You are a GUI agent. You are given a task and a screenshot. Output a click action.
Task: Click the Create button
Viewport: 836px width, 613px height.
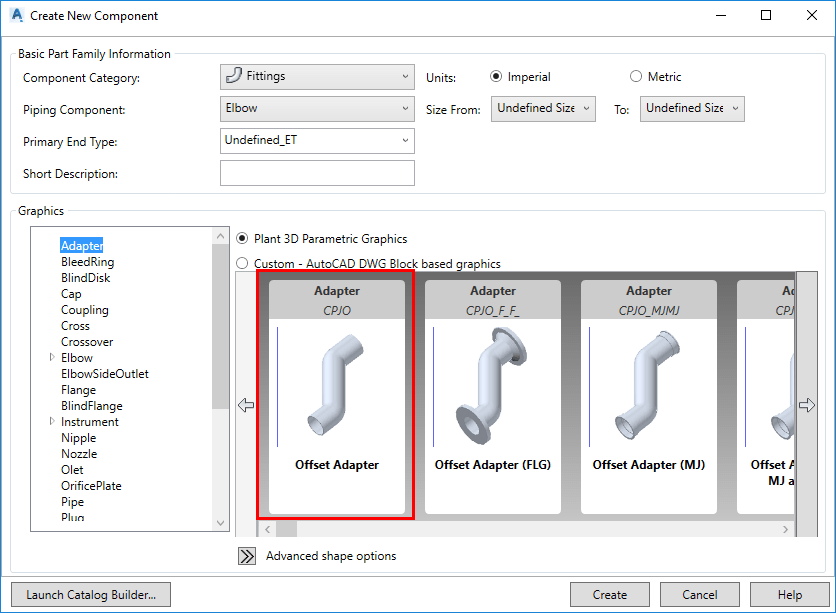coord(610,595)
